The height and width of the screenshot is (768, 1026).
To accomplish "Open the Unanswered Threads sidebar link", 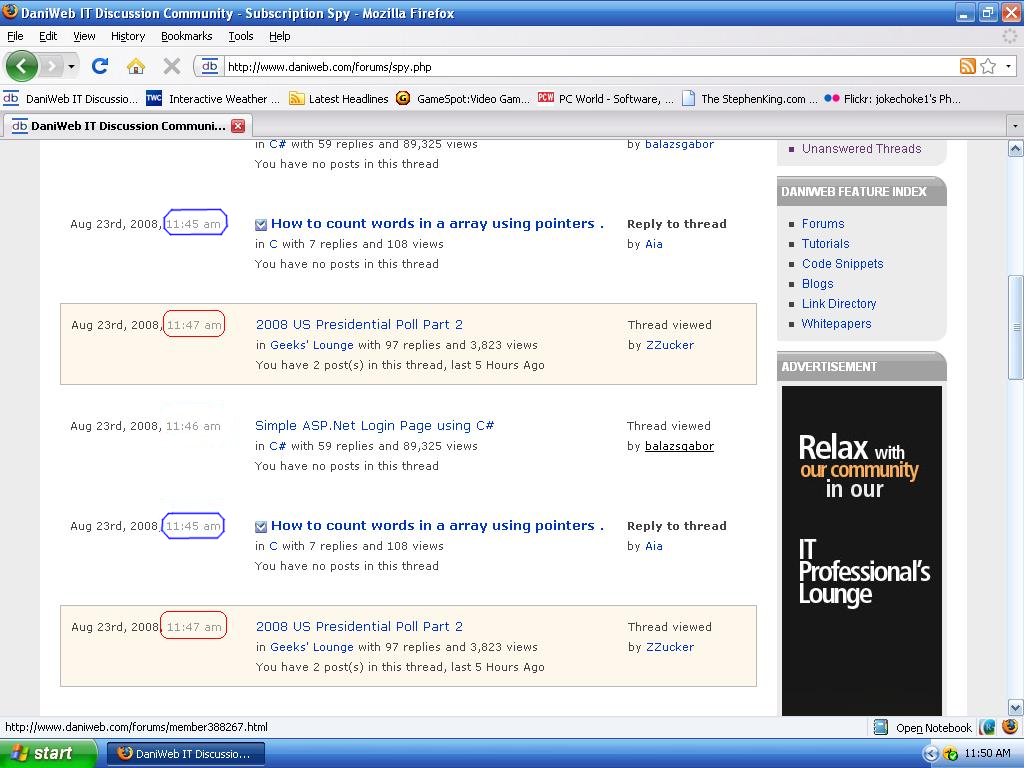I will click(x=861, y=148).
